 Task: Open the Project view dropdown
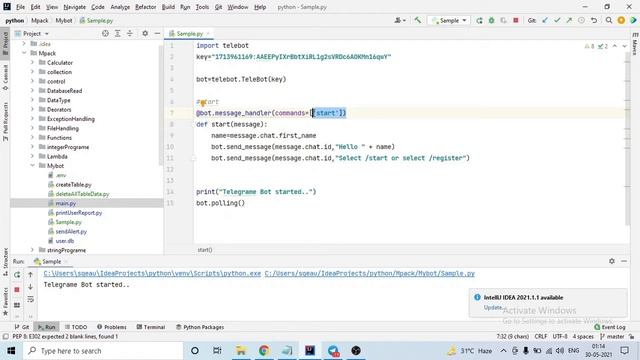point(32,33)
